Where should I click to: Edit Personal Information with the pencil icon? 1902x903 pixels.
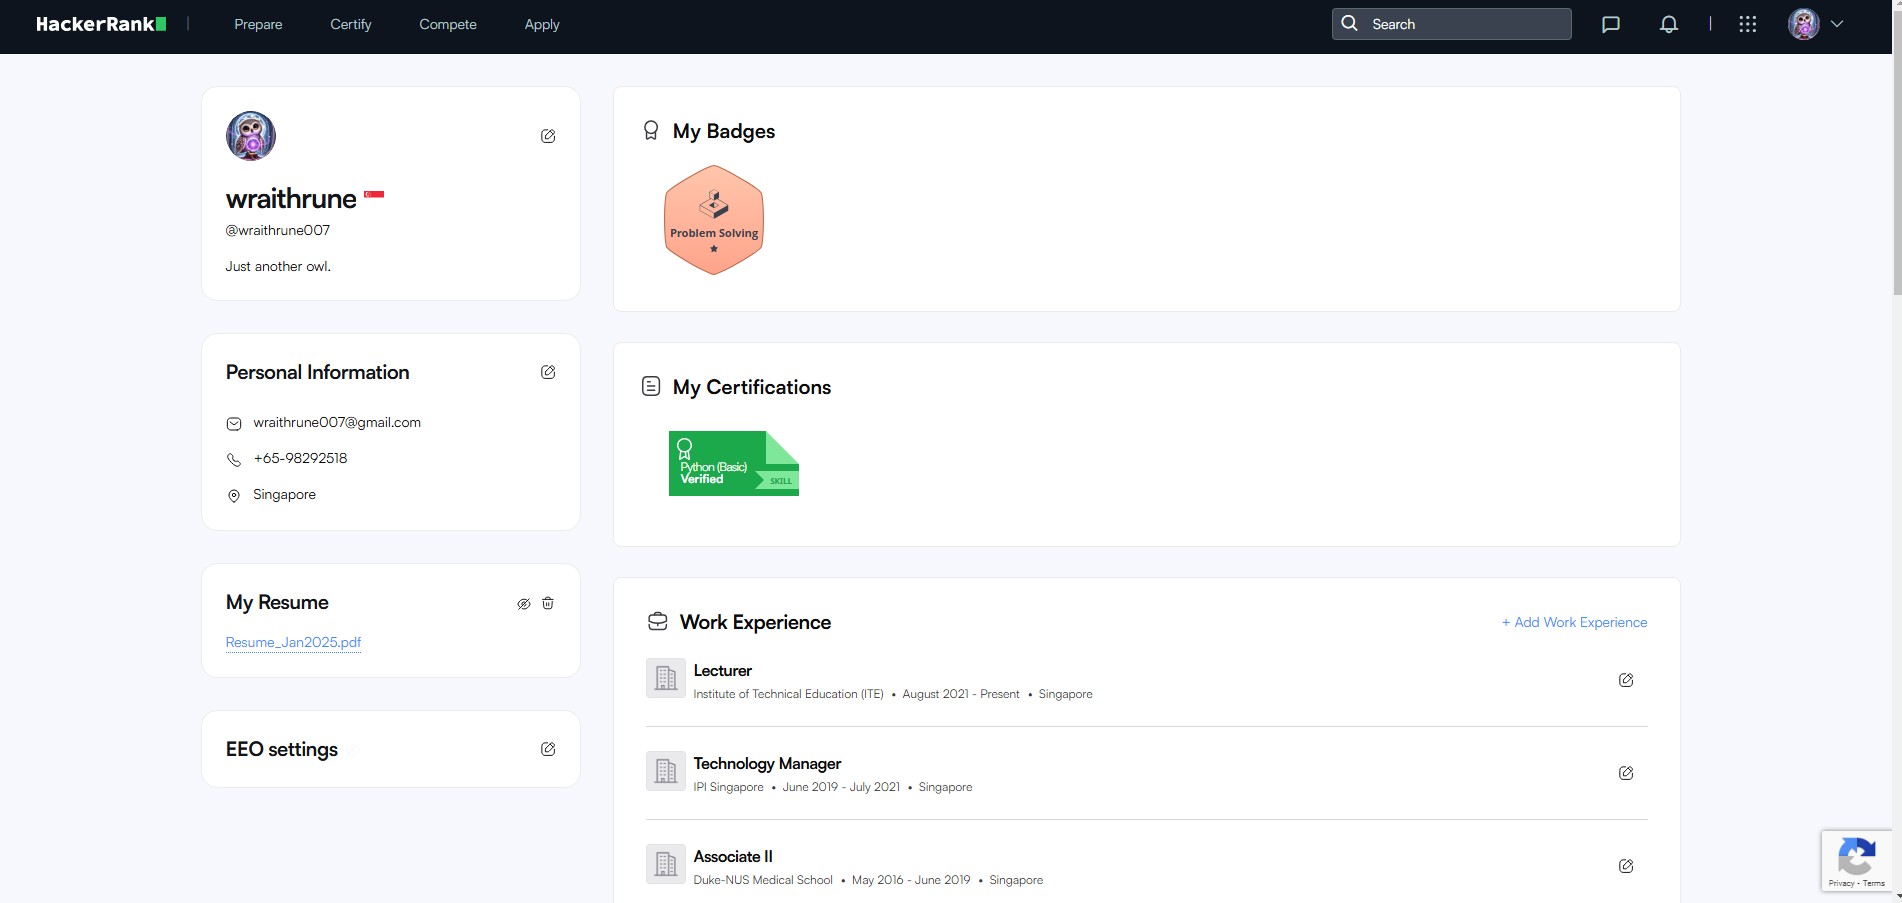(548, 371)
